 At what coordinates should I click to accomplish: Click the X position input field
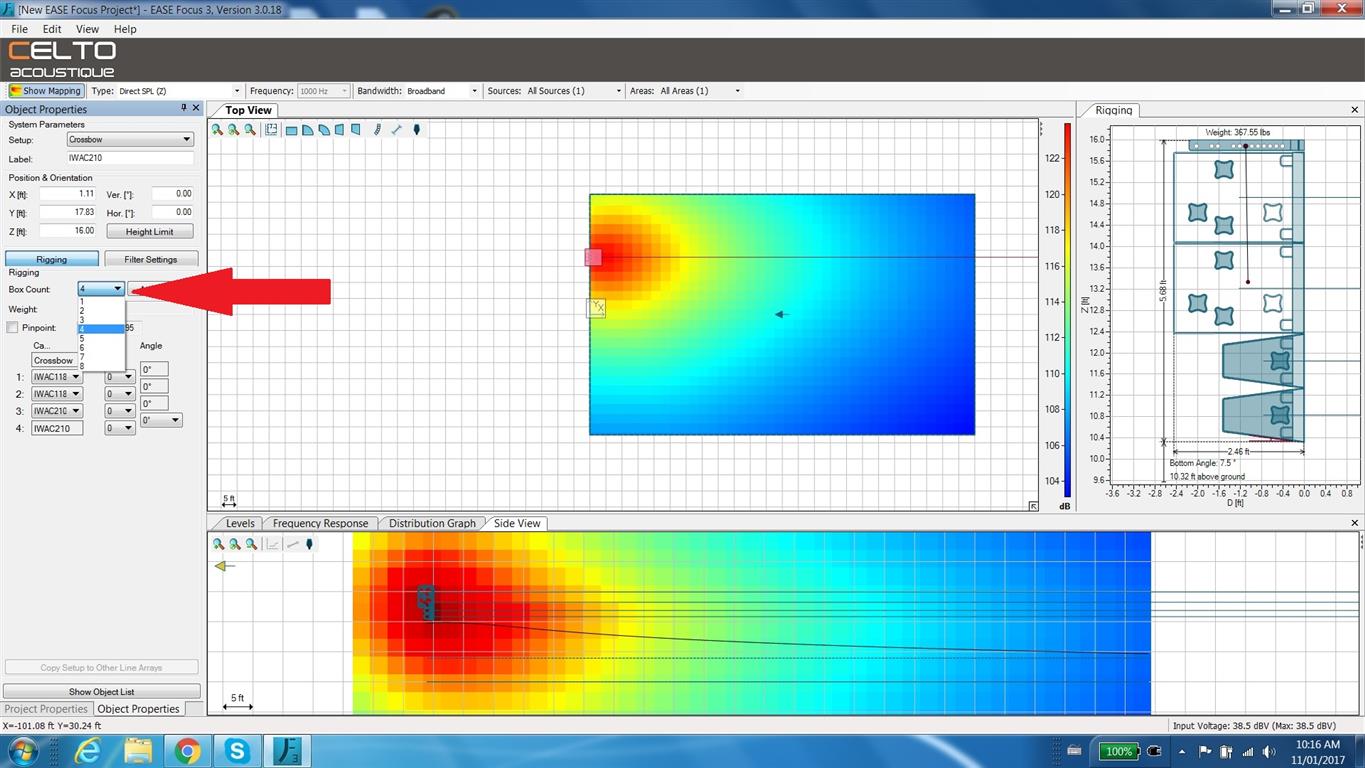(x=69, y=194)
